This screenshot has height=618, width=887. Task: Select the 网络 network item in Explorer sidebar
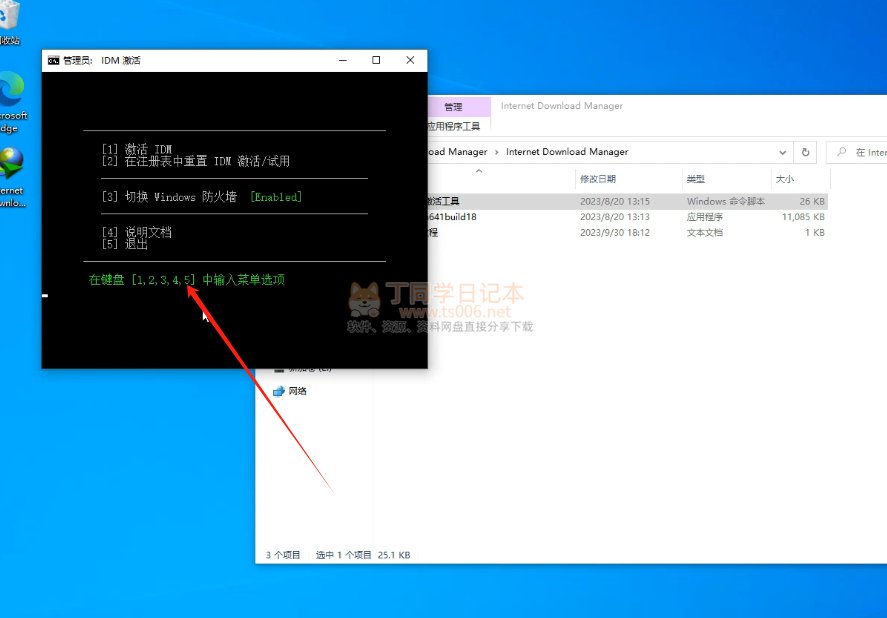tap(290, 391)
